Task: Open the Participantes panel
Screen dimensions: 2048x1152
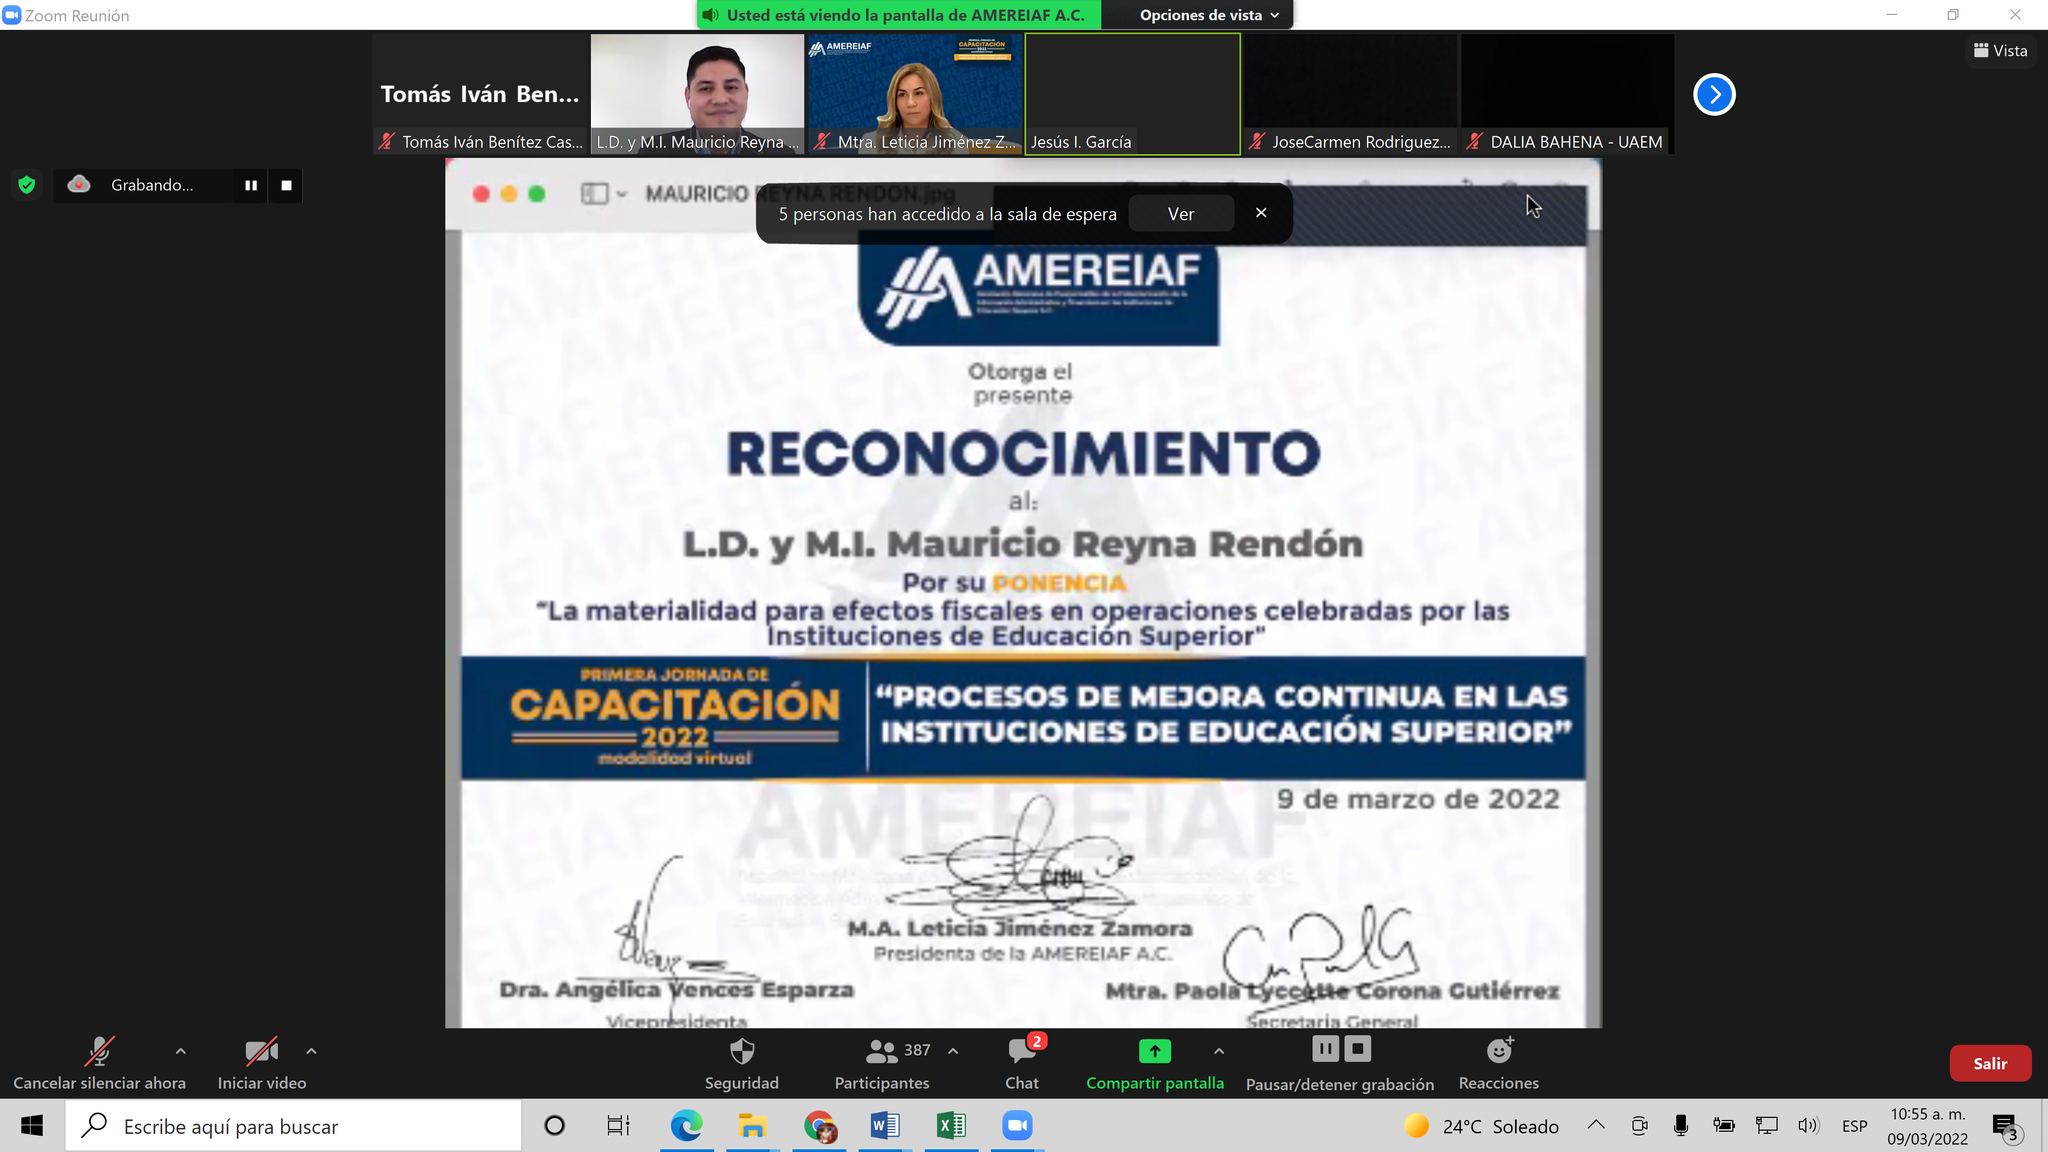Action: click(x=882, y=1064)
